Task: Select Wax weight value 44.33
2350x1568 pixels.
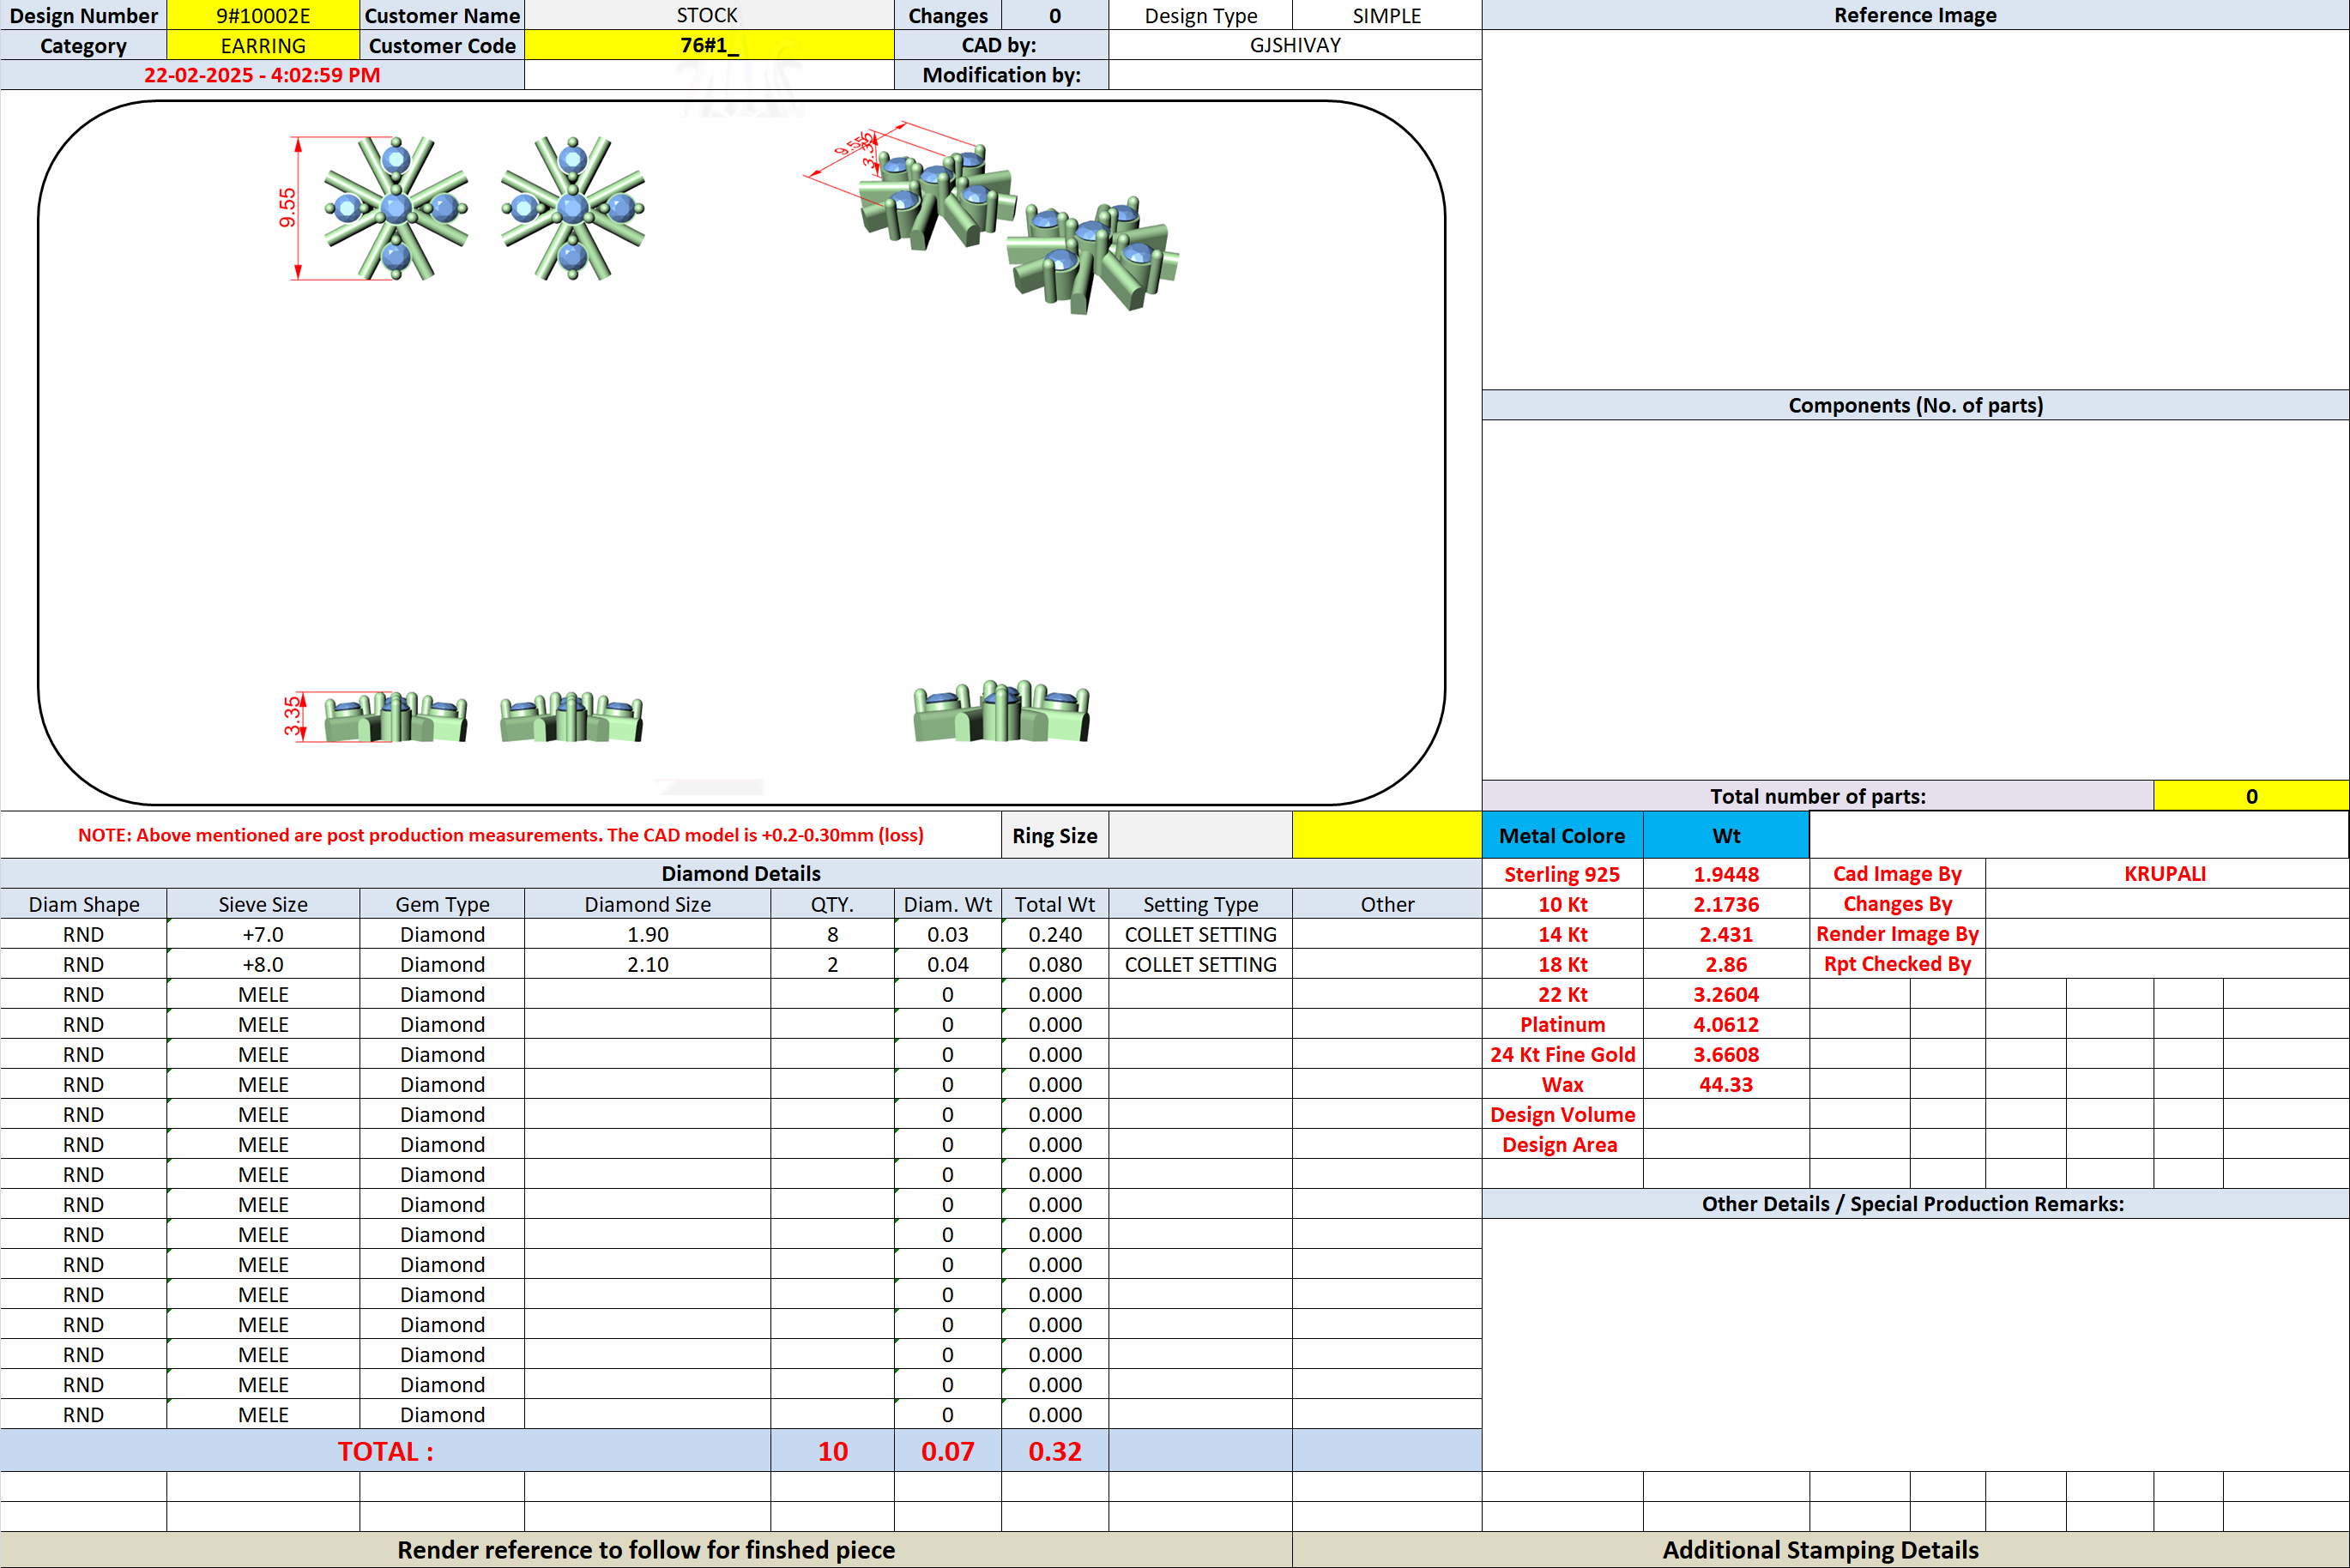Action: pos(1726,1084)
